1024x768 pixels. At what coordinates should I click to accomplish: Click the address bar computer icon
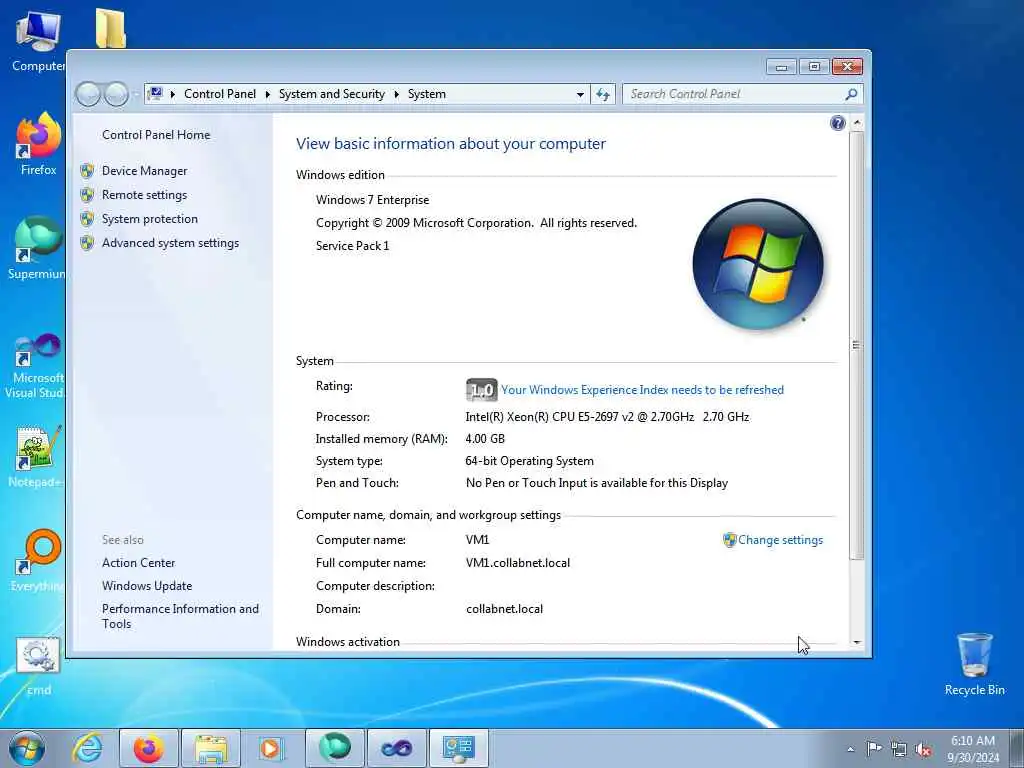(155, 94)
